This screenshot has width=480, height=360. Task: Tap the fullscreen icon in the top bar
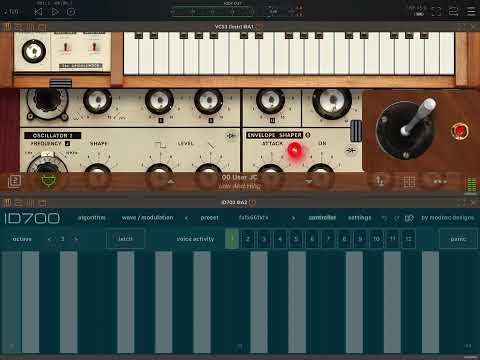click(436, 11)
